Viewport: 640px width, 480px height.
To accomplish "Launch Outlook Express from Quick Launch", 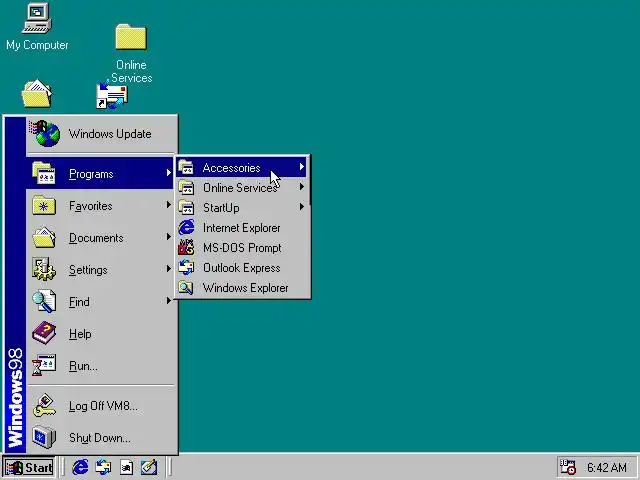I will pyautogui.click(x=103, y=467).
